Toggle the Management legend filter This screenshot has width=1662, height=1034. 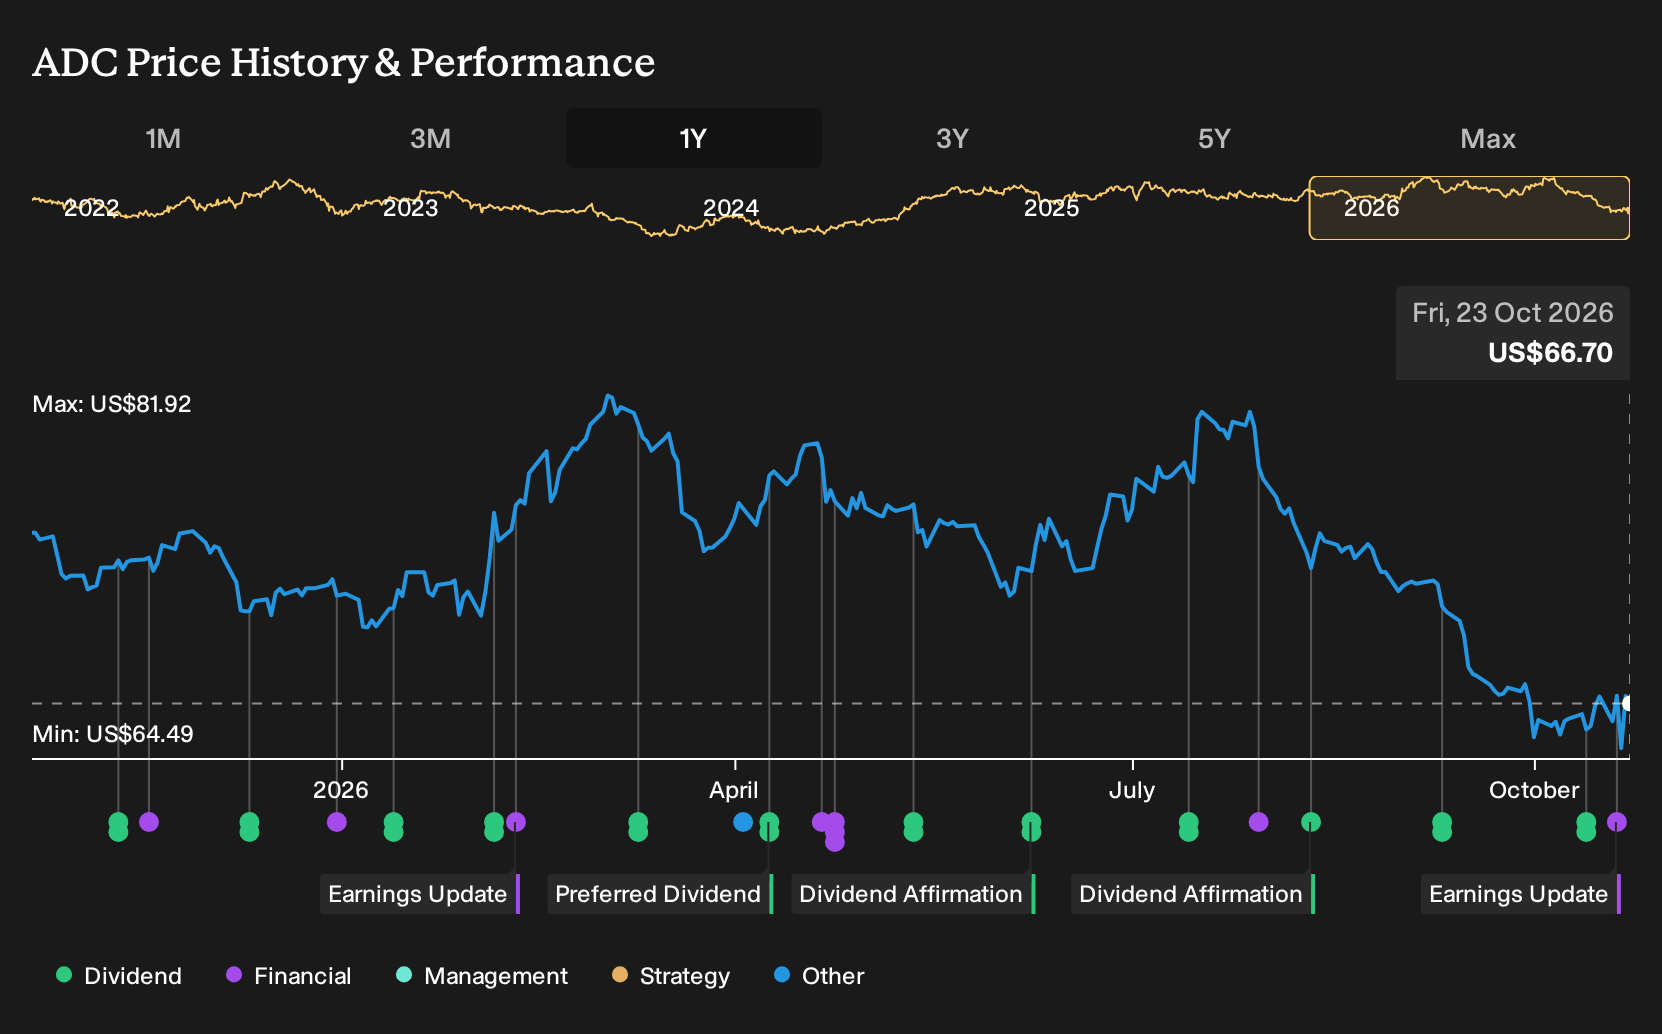coord(482,976)
